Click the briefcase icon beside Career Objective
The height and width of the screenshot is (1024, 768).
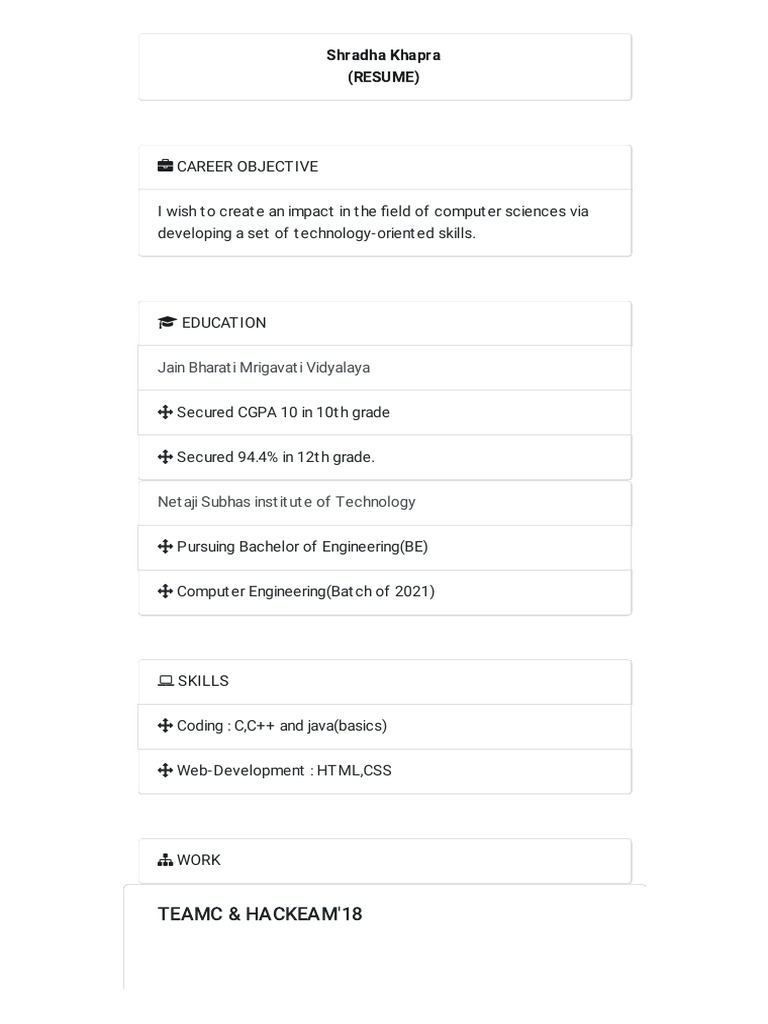click(165, 166)
